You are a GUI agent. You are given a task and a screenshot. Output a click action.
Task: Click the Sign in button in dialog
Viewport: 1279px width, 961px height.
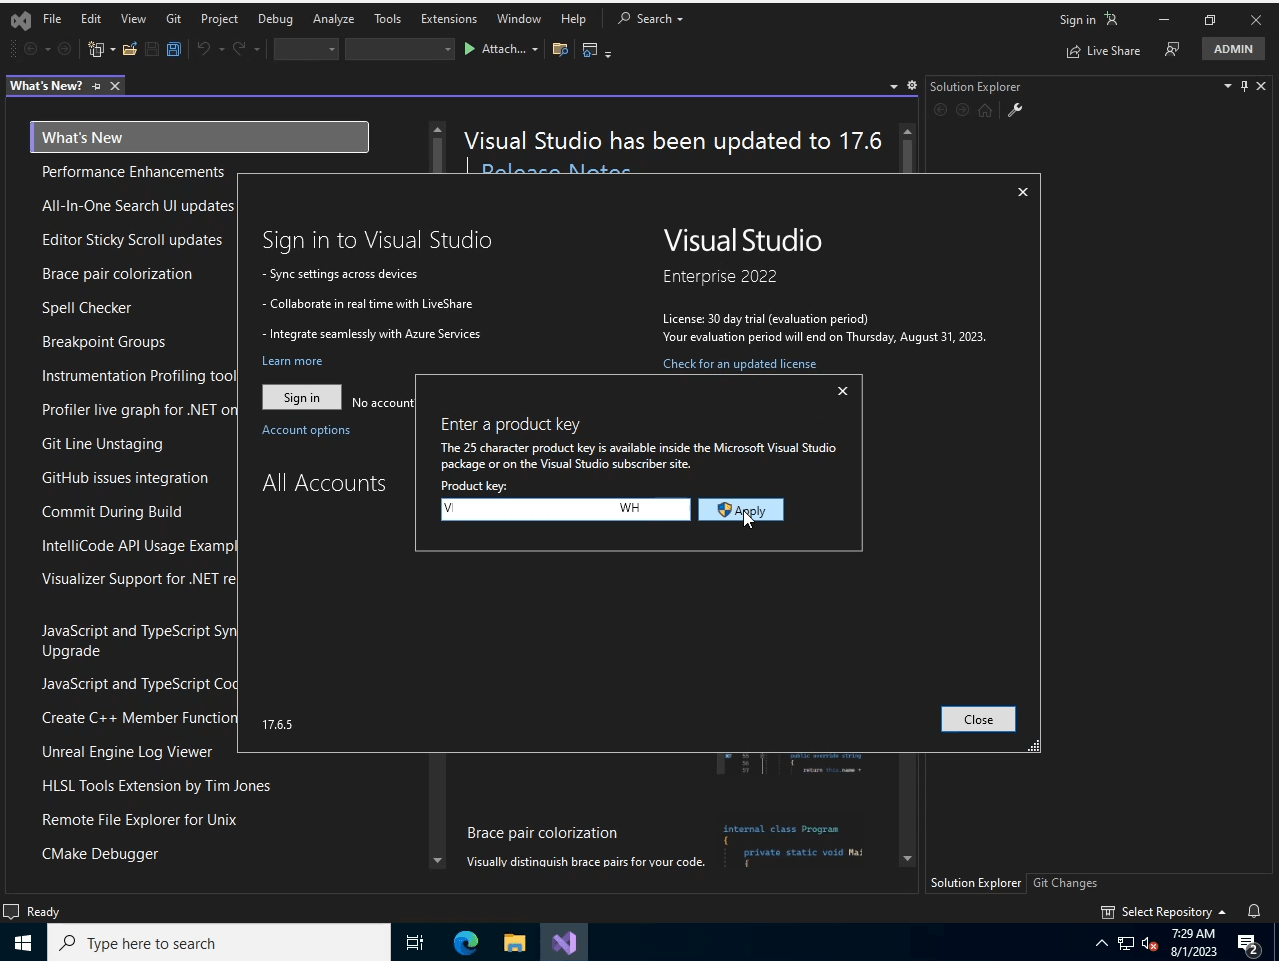click(x=301, y=397)
